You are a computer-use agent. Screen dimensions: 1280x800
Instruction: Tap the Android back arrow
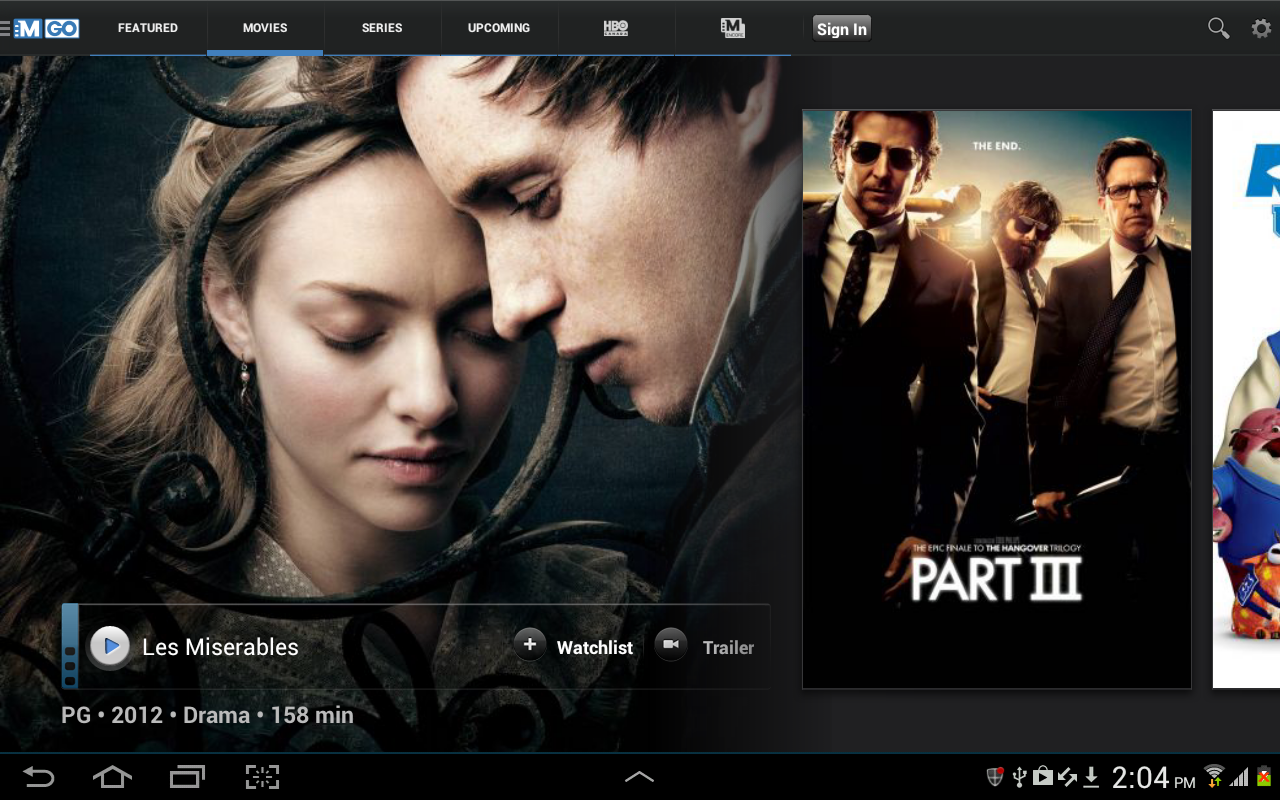[39, 777]
